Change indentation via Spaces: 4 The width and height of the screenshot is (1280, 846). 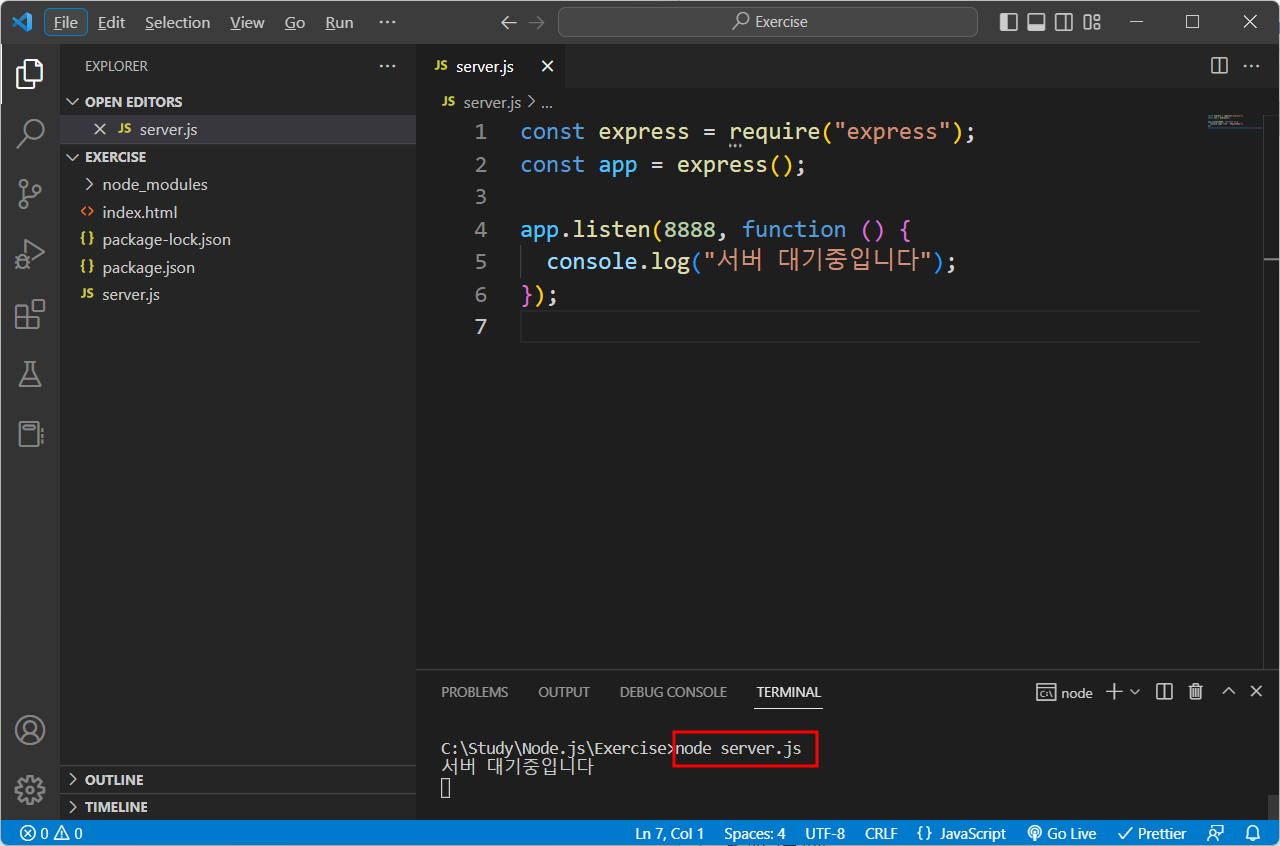click(x=755, y=833)
